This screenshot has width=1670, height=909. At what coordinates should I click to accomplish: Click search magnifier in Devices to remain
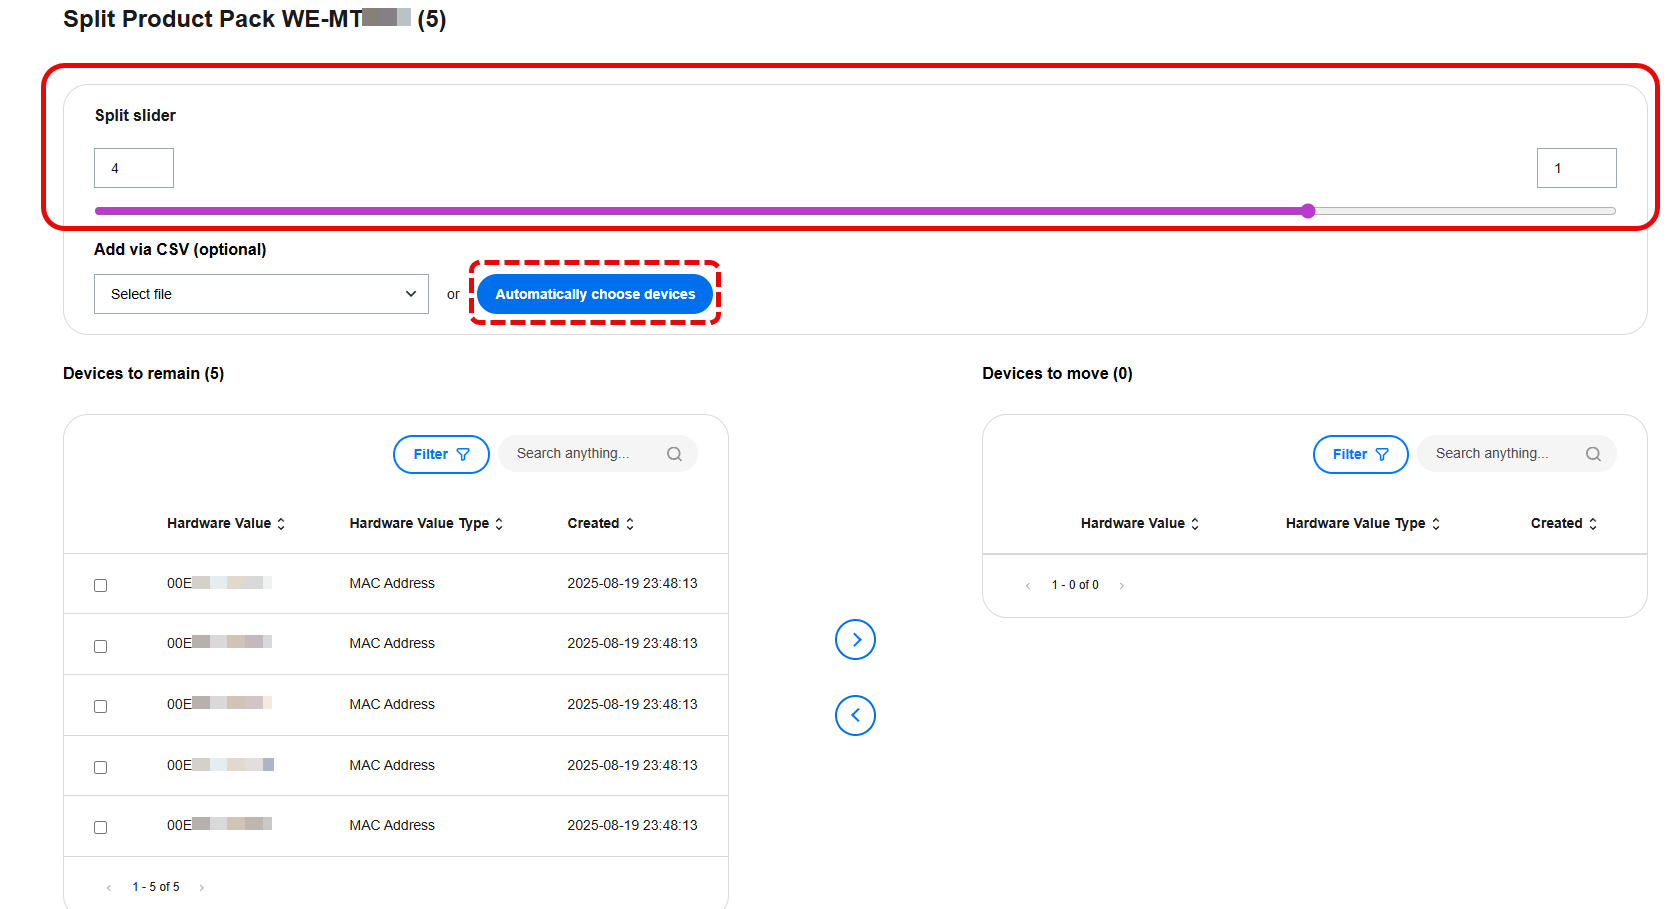pos(674,454)
